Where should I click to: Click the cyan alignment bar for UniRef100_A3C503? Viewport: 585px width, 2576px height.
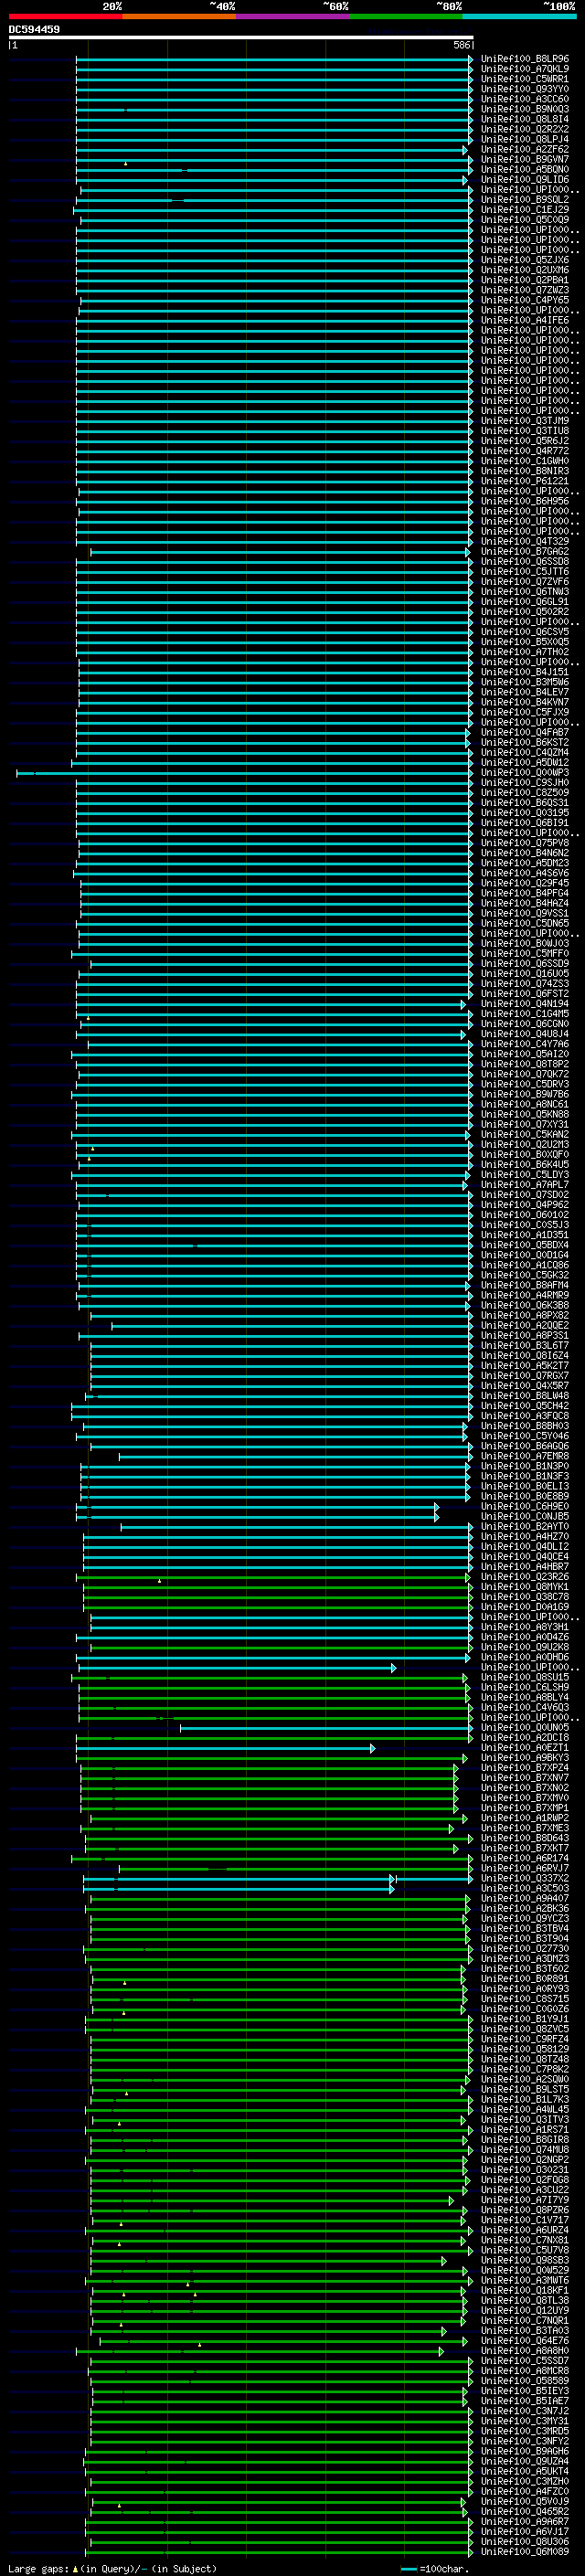pos(240,1888)
